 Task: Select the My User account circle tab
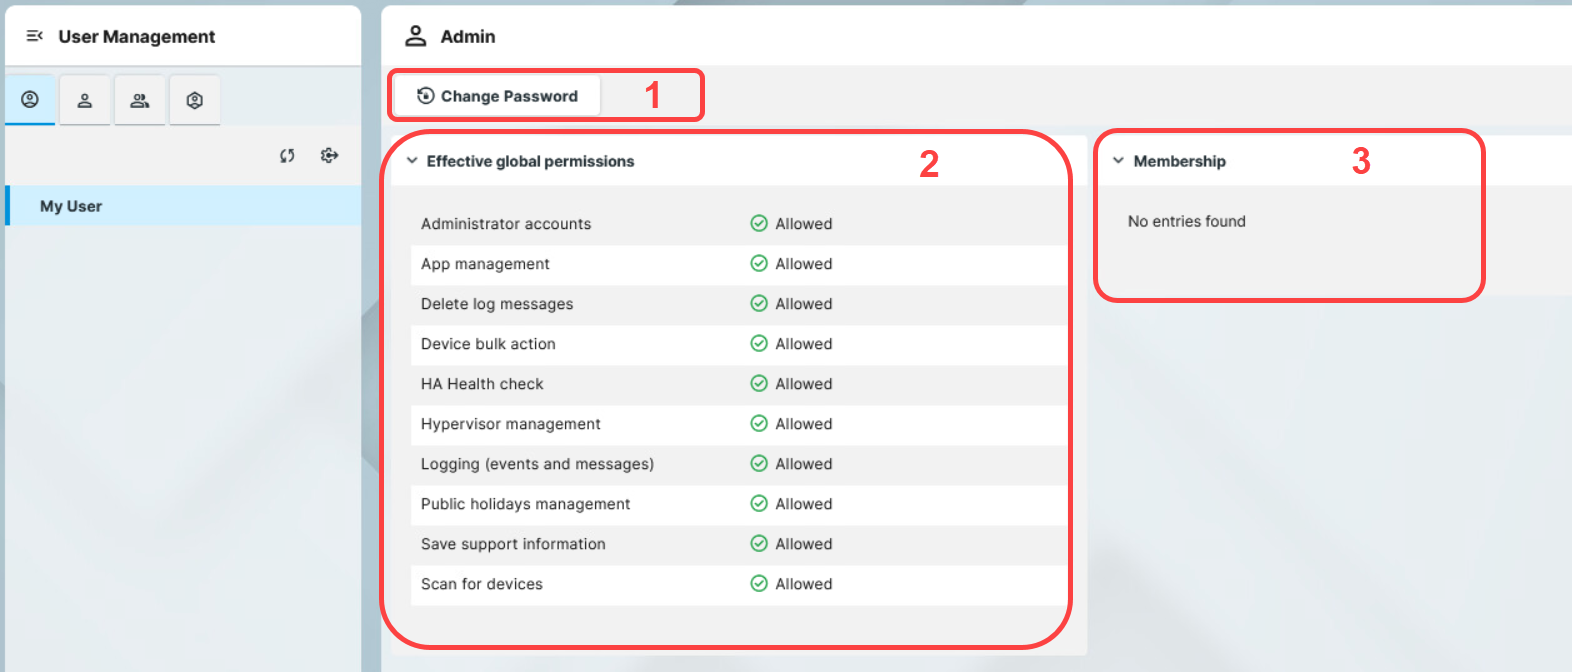[30, 100]
